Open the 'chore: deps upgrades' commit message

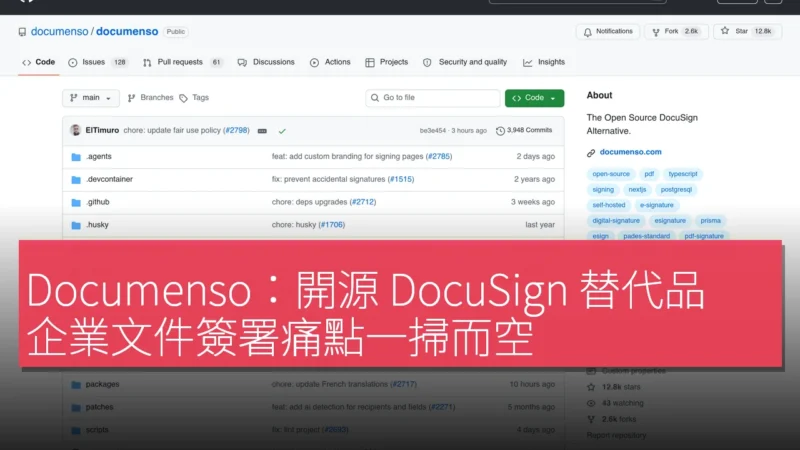(x=310, y=202)
